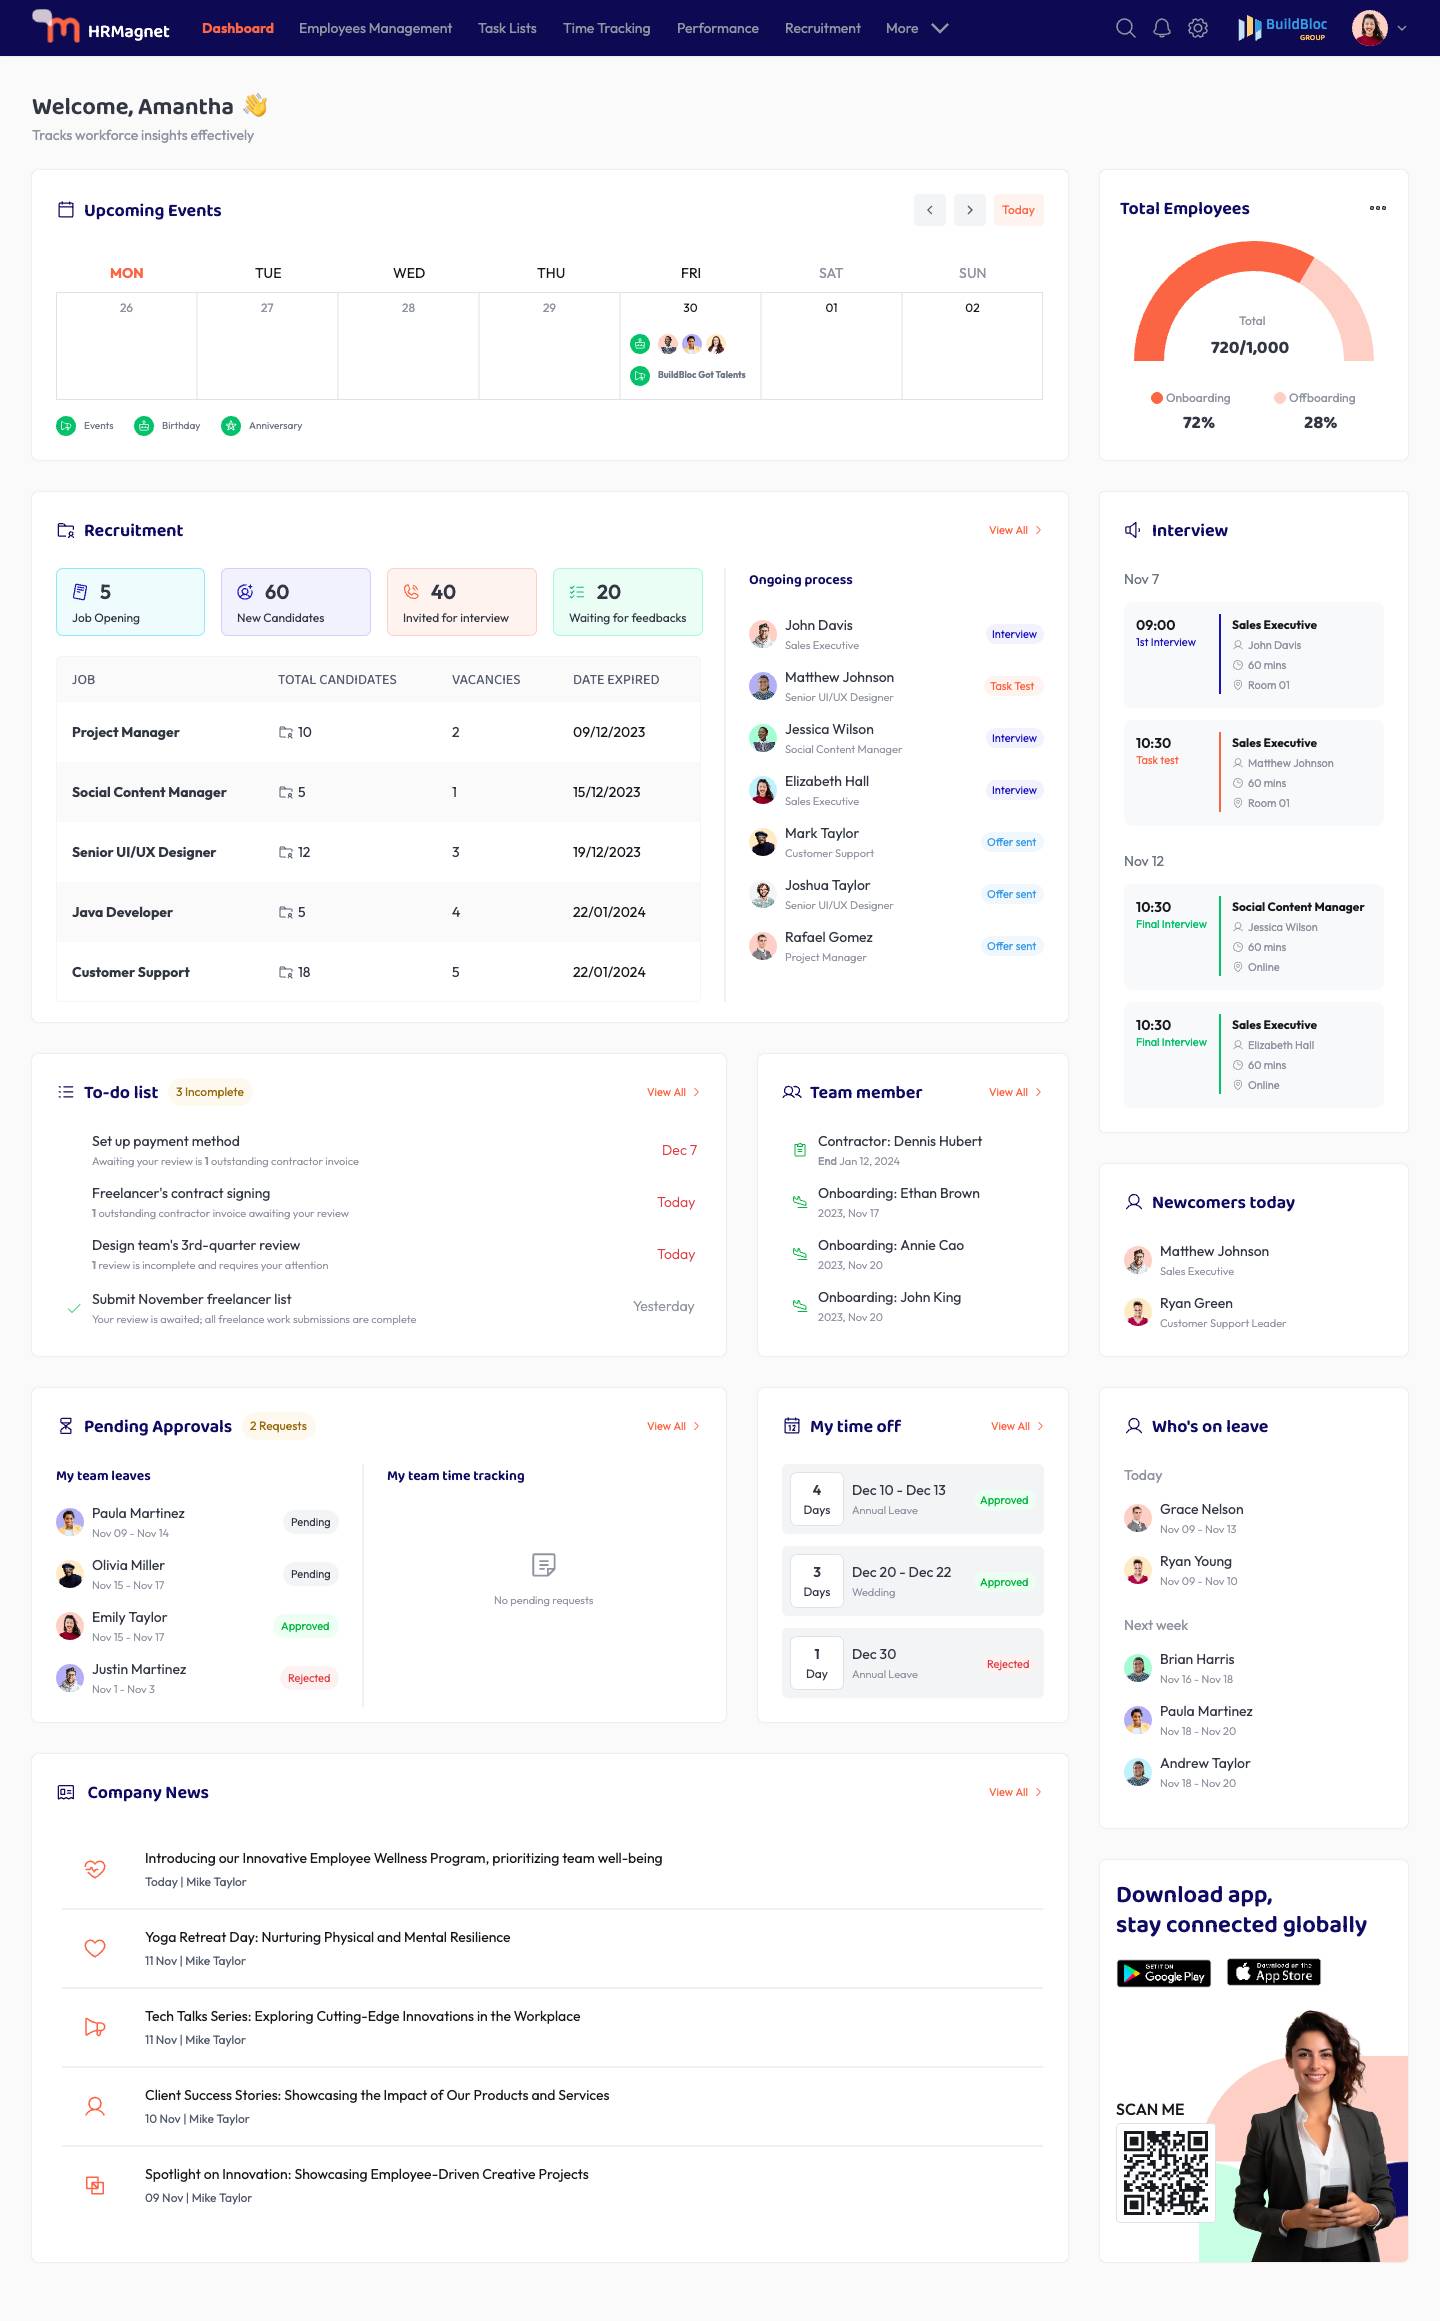Click the Spotlight on Innovation news icon
The image size is (1440, 2321).
95,2185
